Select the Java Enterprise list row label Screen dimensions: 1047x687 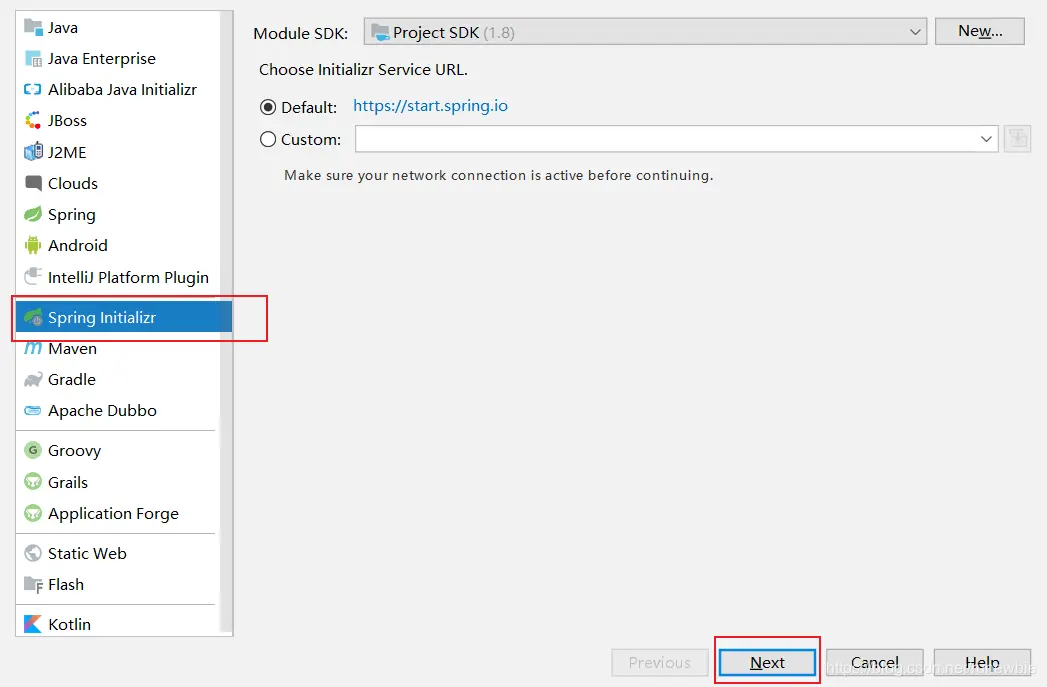101,59
